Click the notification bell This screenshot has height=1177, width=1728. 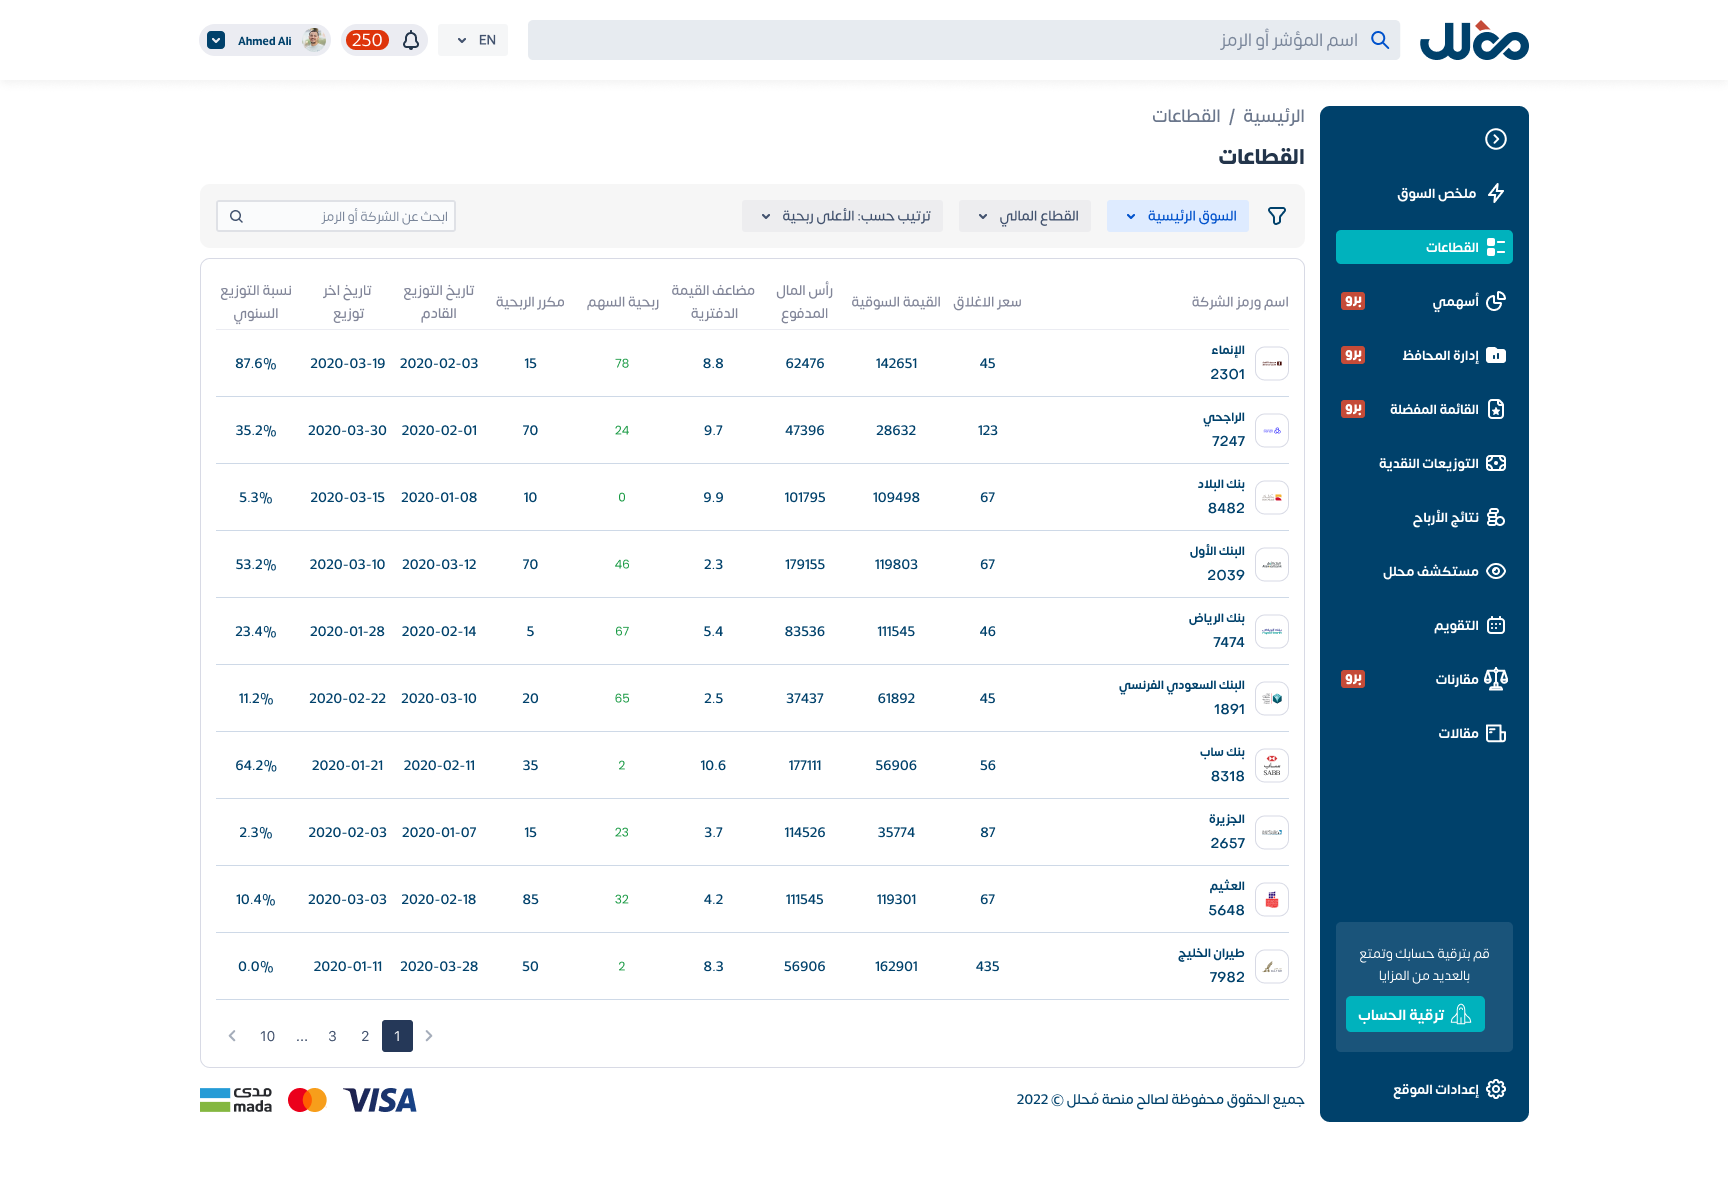(x=410, y=39)
